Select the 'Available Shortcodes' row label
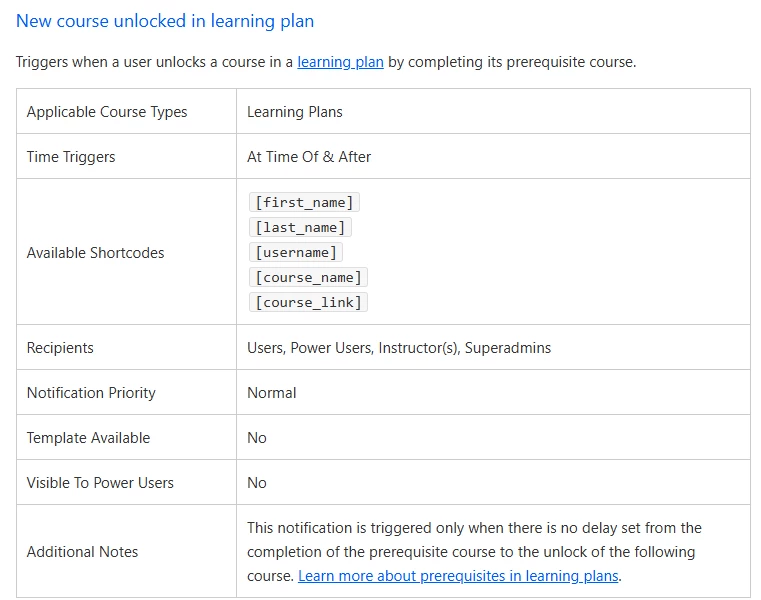Screen dimensions: 761x600 pyautogui.click(x=95, y=253)
